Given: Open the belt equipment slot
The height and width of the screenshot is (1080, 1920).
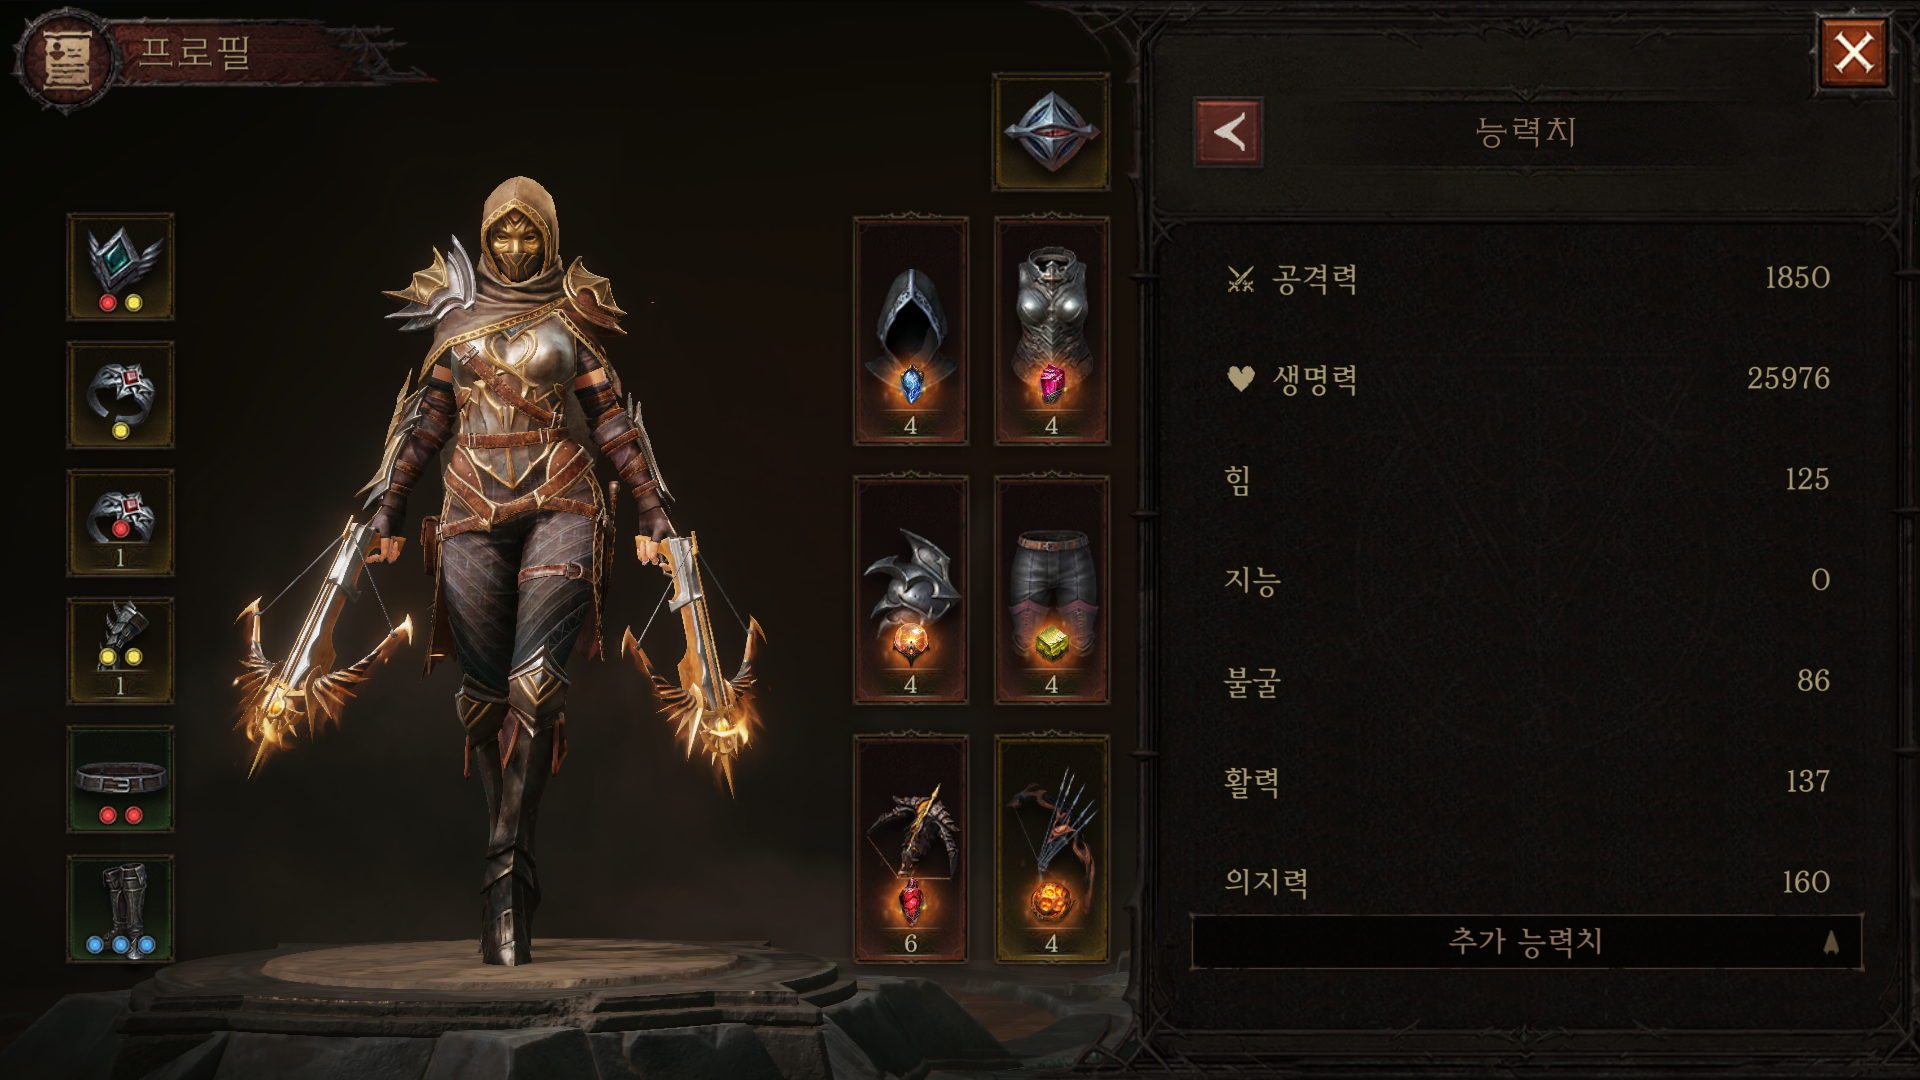Looking at the screenshot, I should point(120,779).
